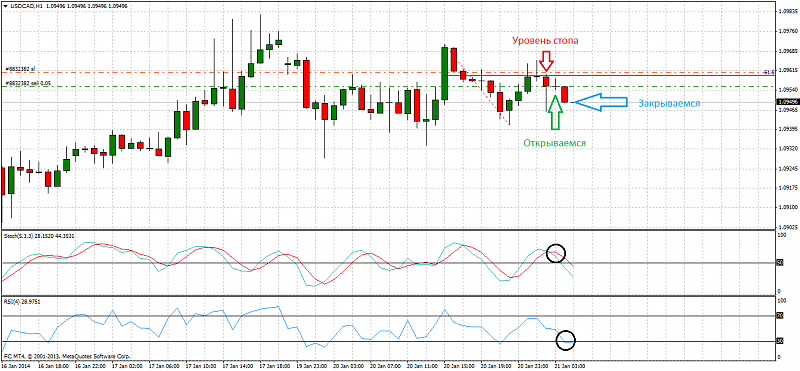This screenshot has height=371, width=800.
Task: Click the RSI 30 level label
Action: (780, 340)
